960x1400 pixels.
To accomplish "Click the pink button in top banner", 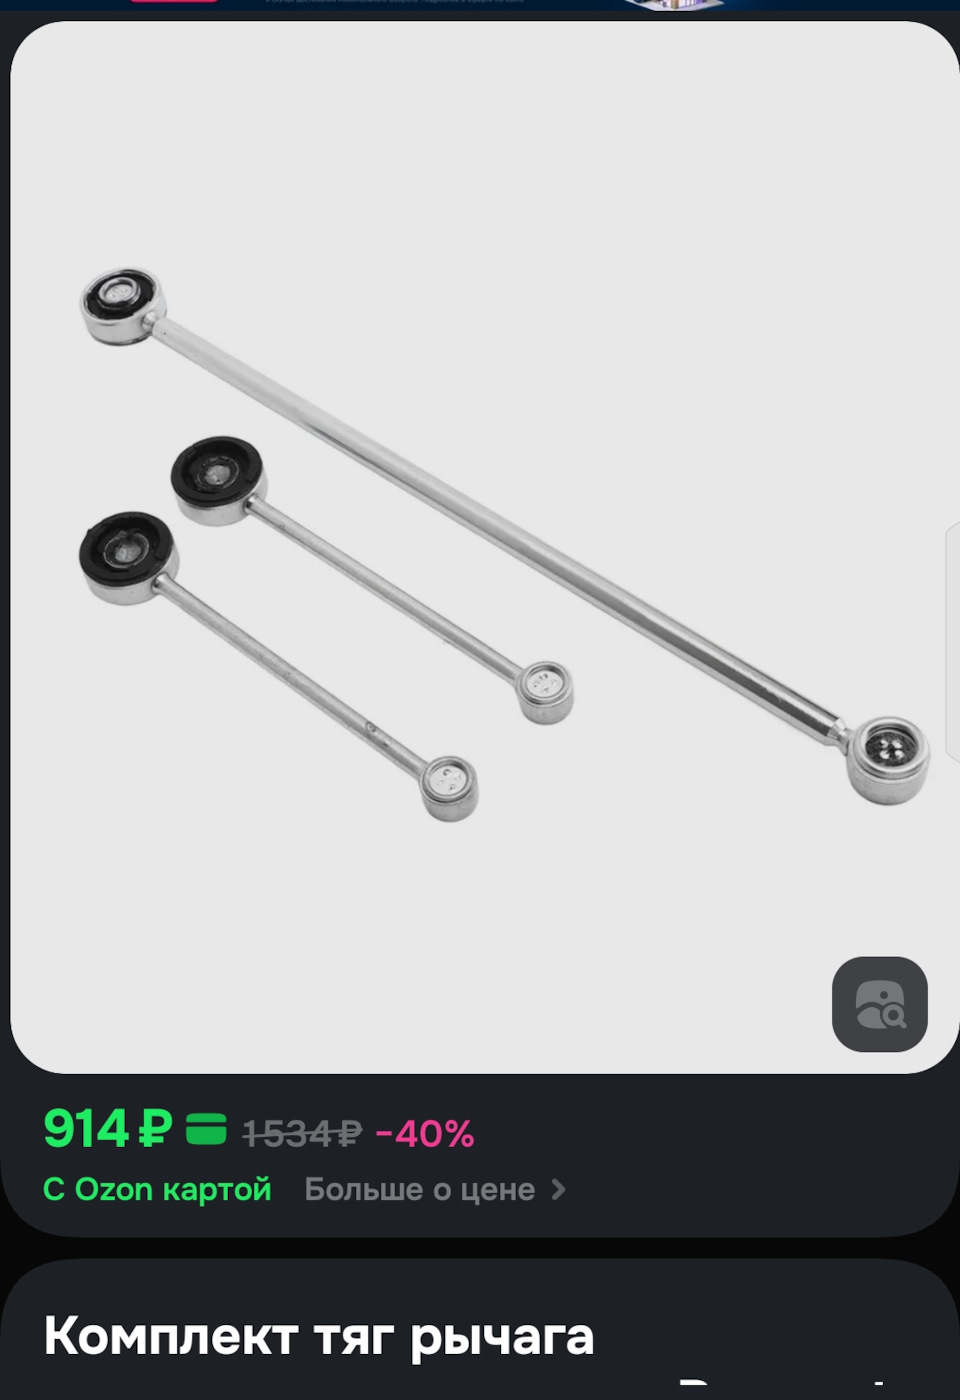I will (x=173, y=1).
